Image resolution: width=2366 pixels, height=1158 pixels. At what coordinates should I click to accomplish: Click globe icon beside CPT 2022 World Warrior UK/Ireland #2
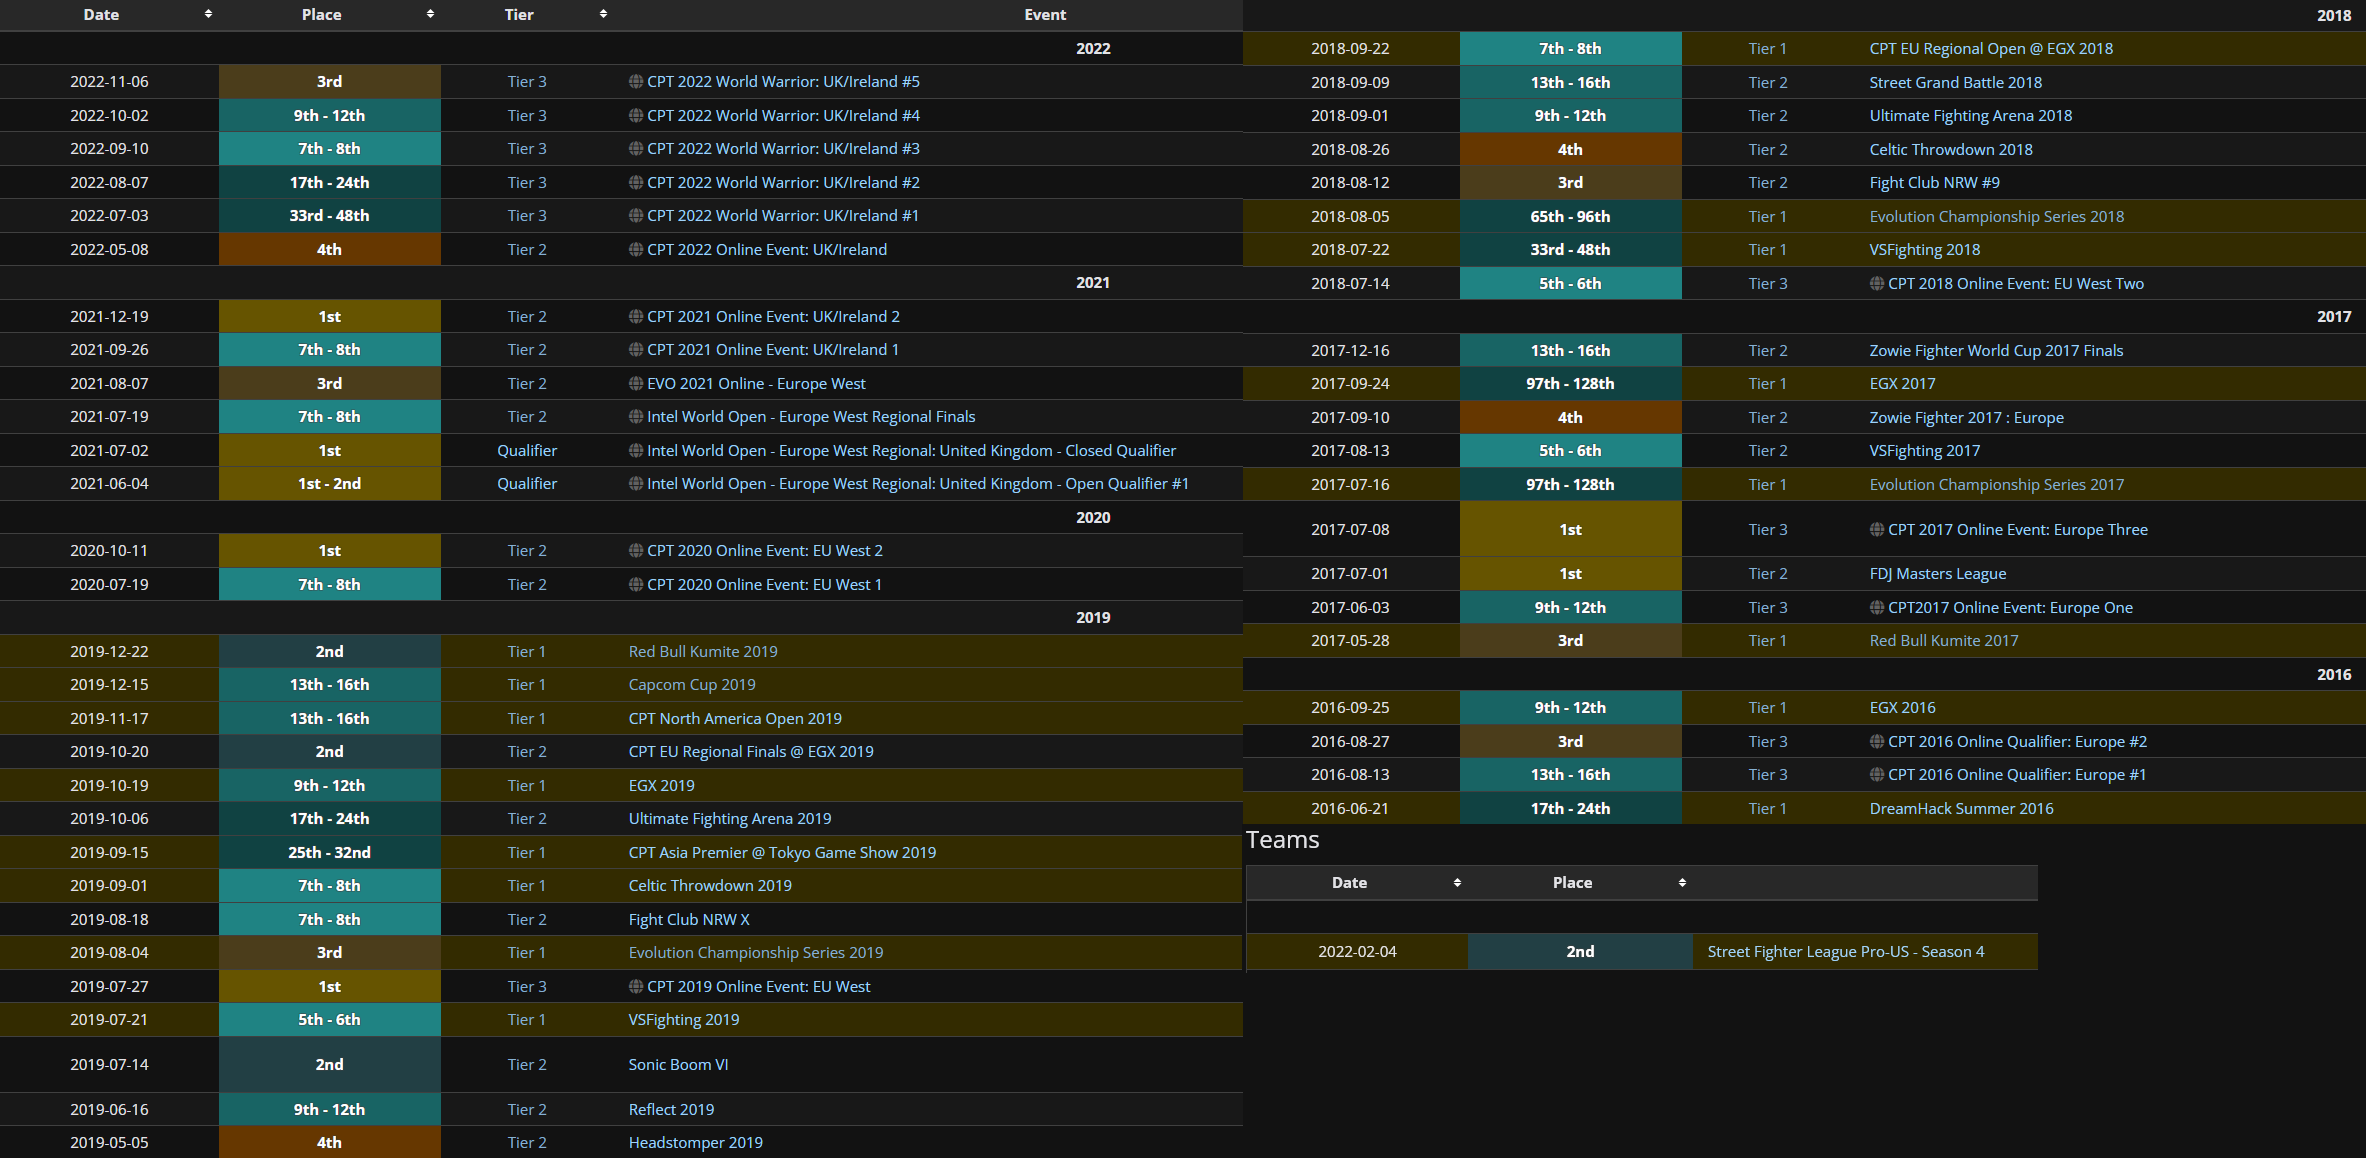click(x=635, y=183)
